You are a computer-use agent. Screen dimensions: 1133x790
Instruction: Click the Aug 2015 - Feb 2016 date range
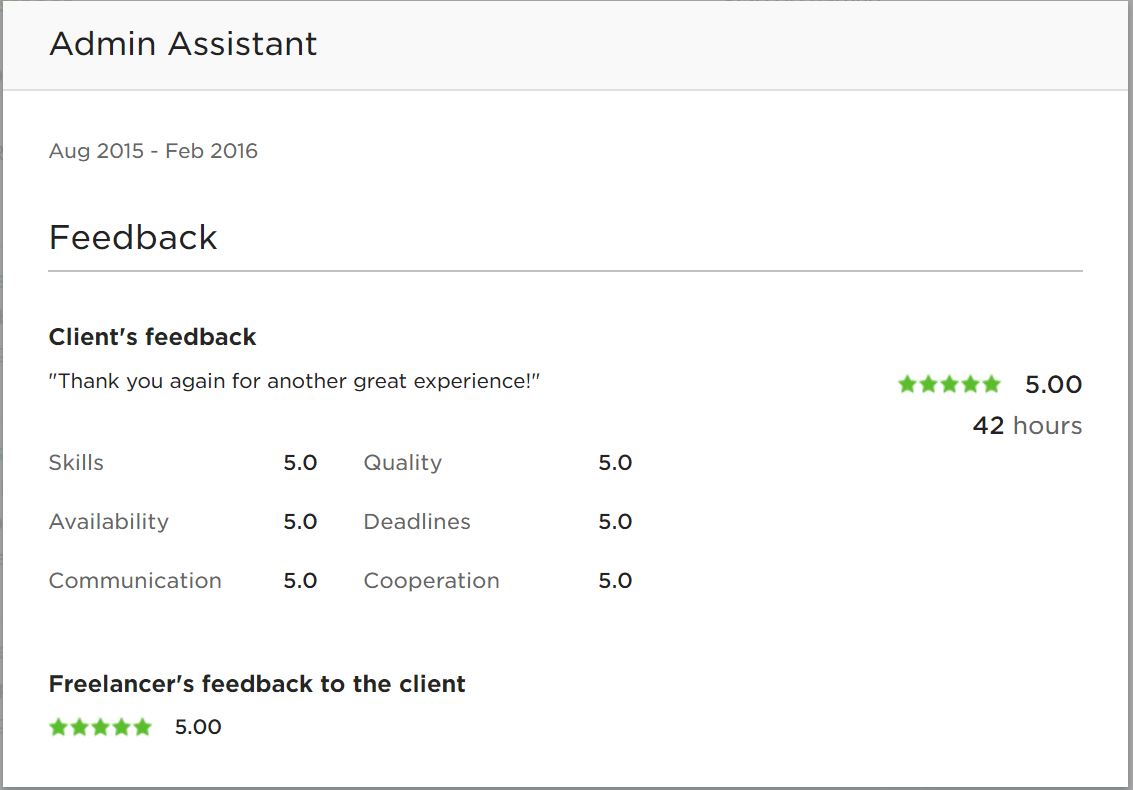153,151
